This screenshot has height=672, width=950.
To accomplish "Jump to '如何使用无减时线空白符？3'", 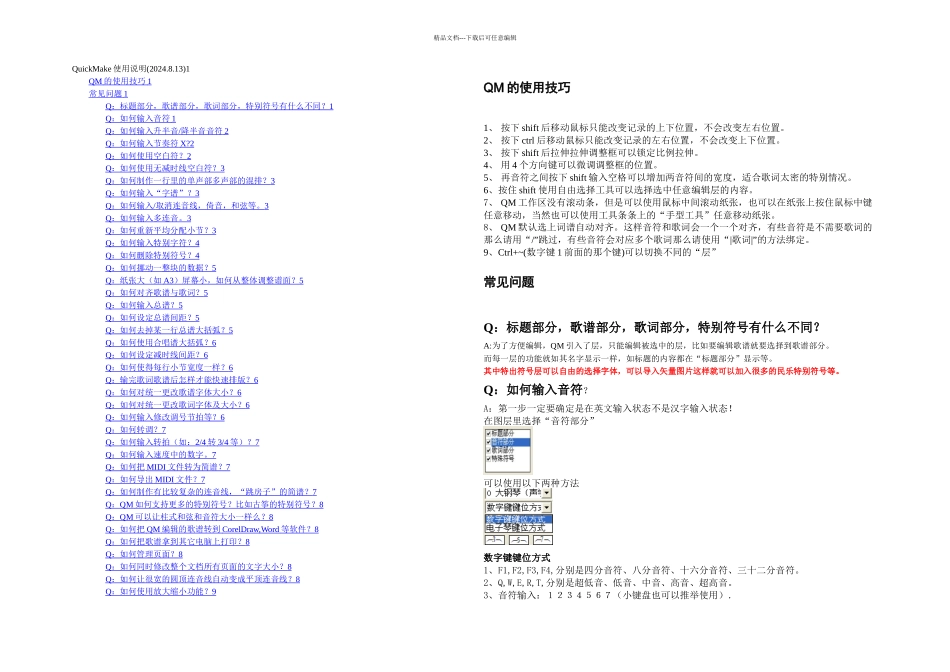I will tap(165, 168).
